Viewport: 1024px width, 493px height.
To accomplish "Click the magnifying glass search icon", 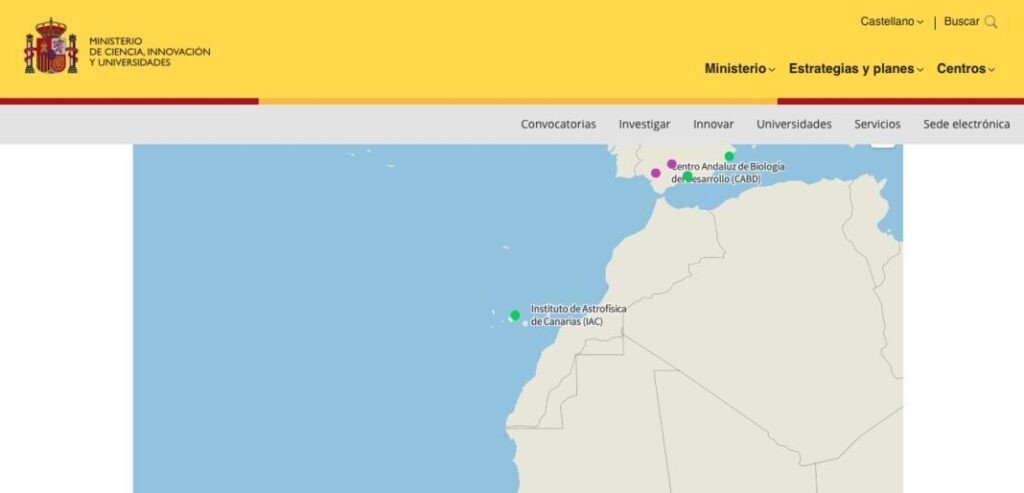I will click(x=991, y=22).
